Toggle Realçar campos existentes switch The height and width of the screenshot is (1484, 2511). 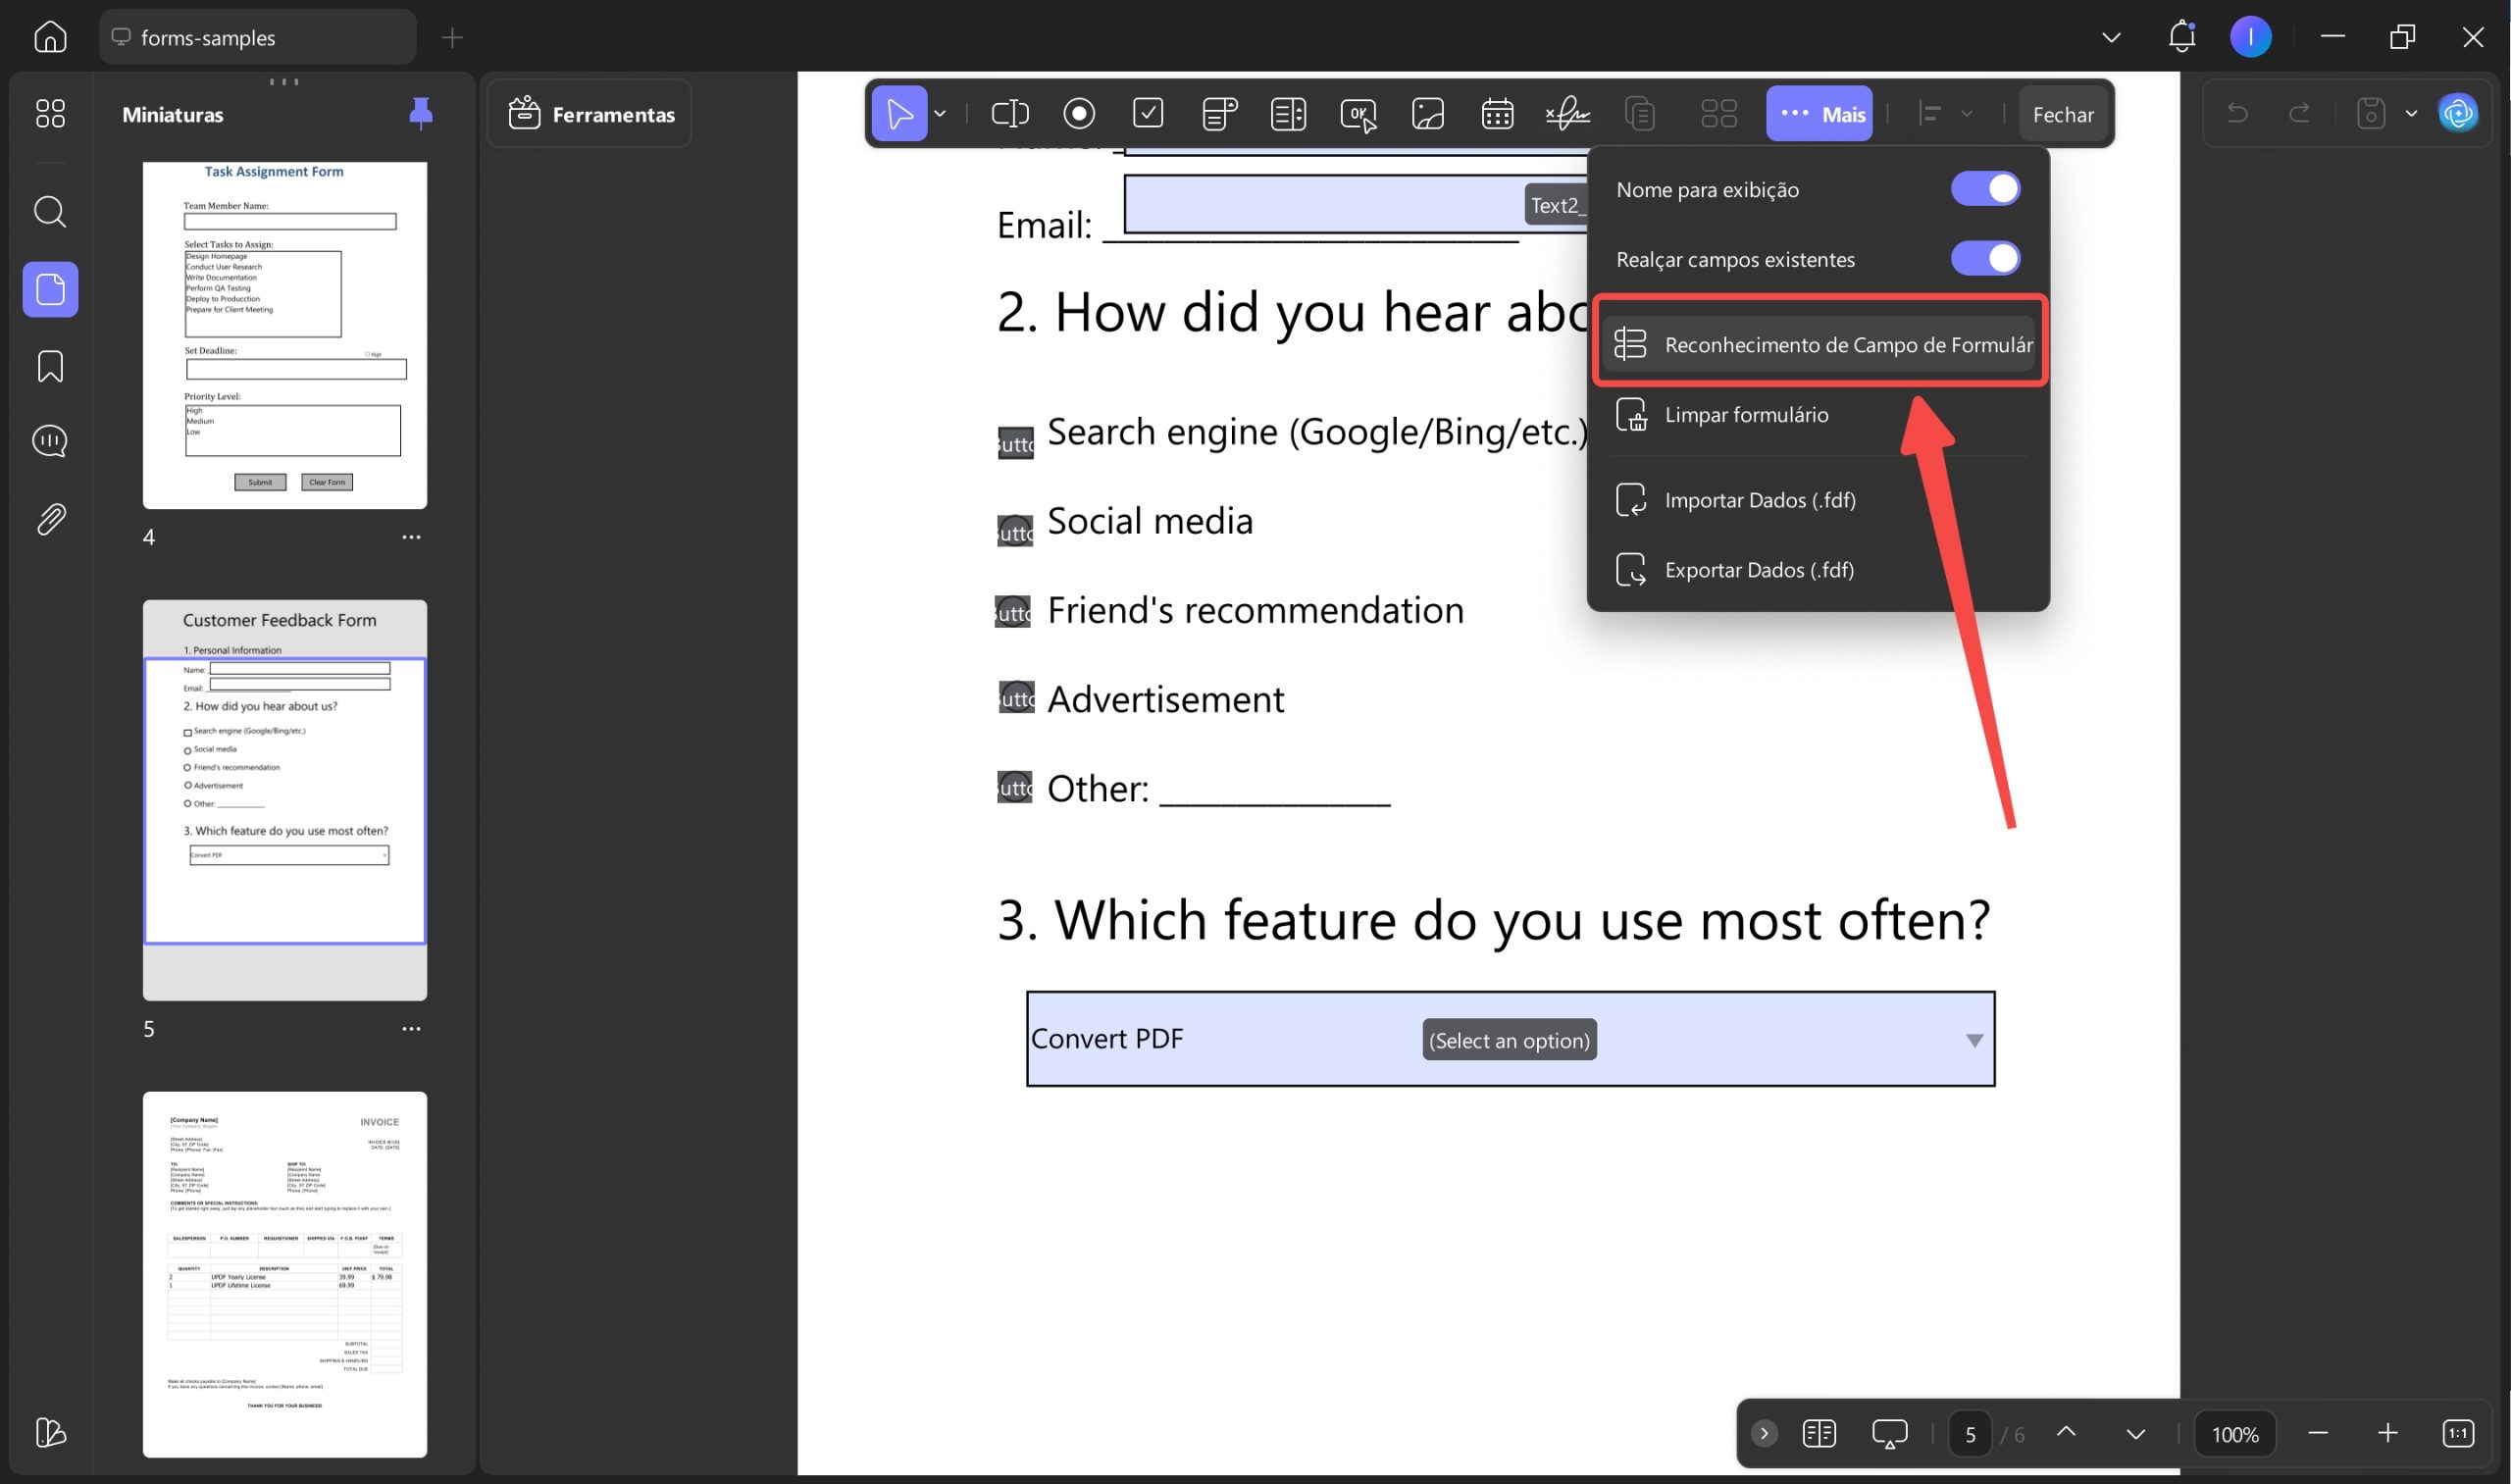point(1985,259)
